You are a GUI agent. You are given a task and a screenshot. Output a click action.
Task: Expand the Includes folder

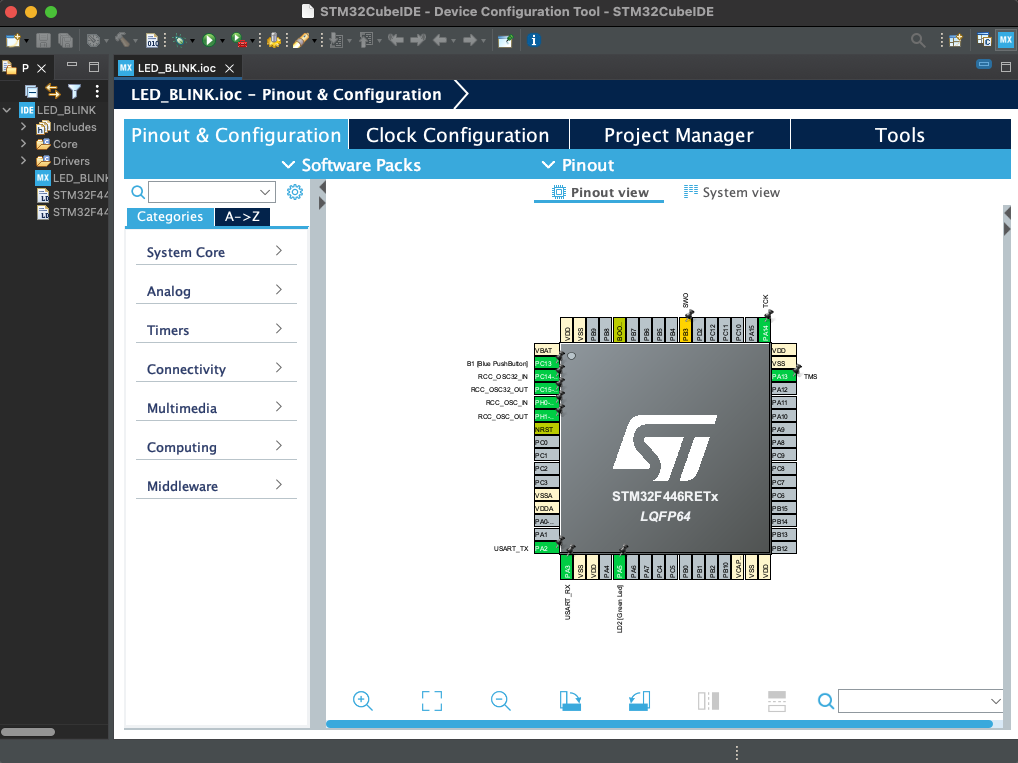tap(23, 127)
